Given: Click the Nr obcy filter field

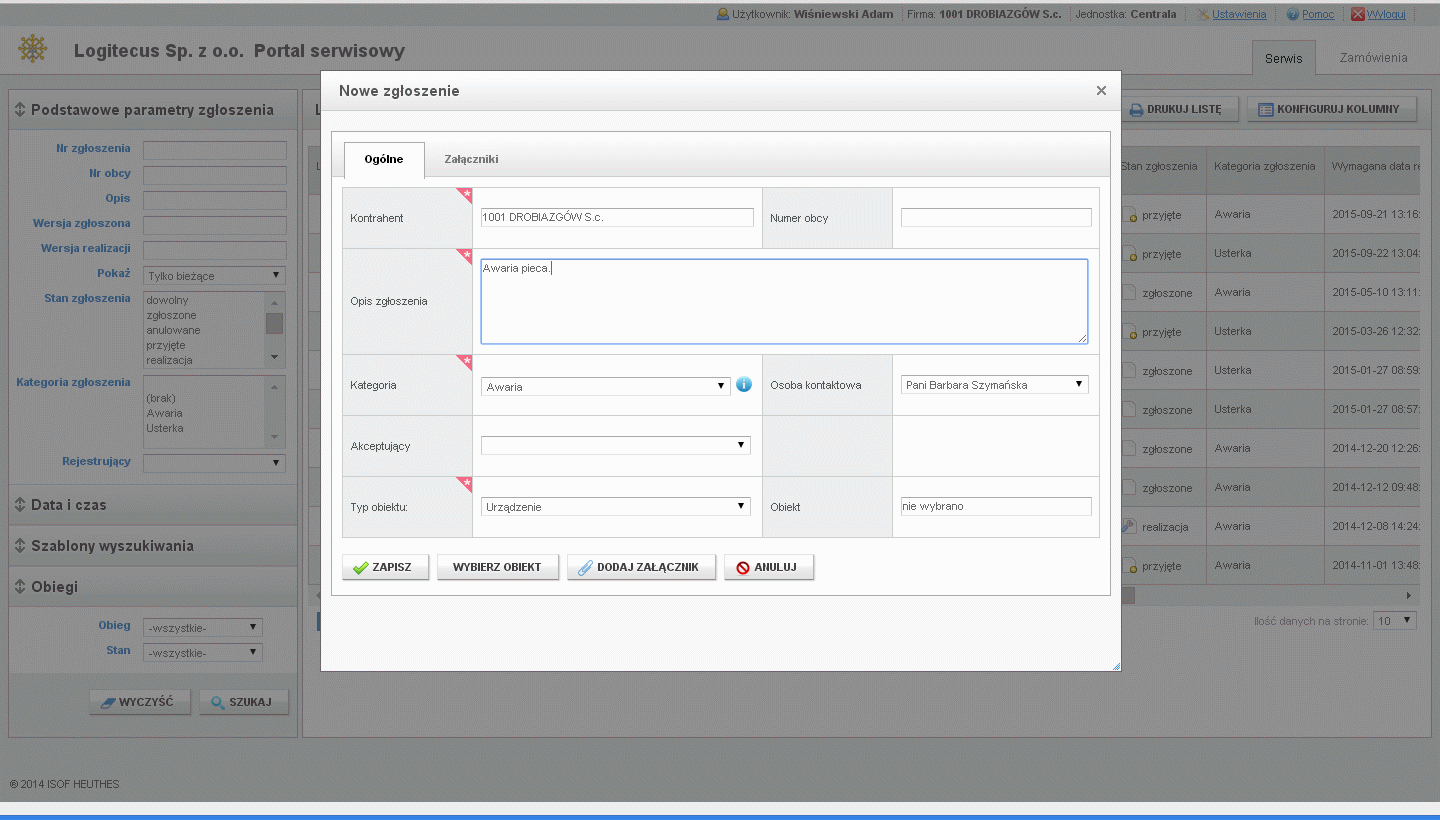Looking at the screenshot, I should 214,175.
